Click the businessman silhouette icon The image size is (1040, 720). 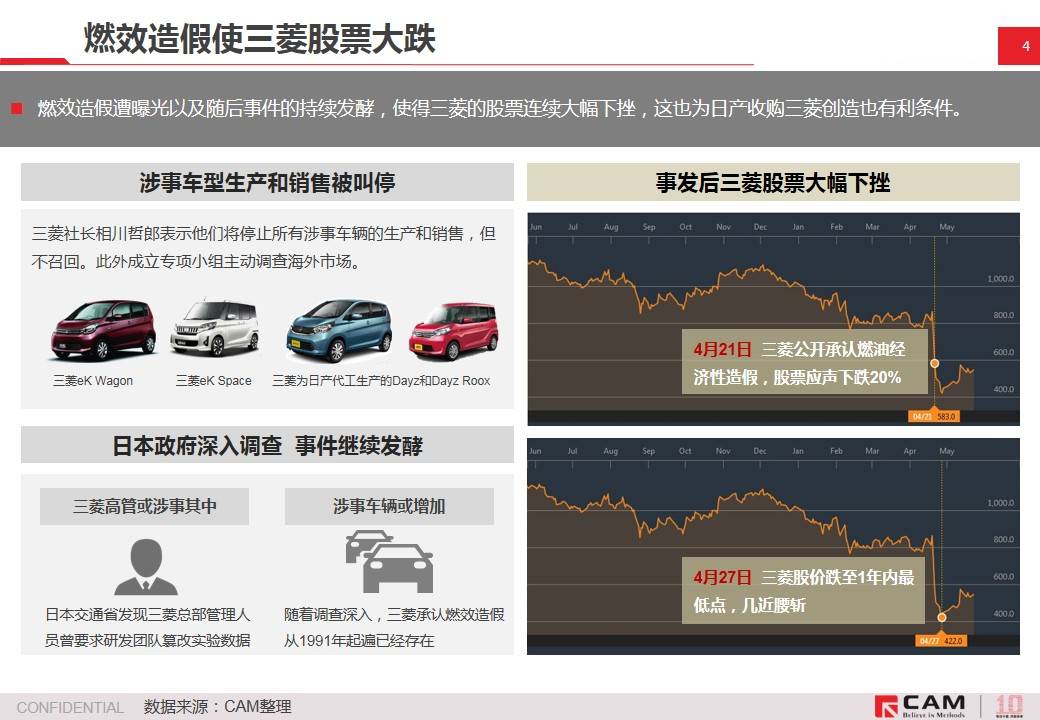pos(146,567)
